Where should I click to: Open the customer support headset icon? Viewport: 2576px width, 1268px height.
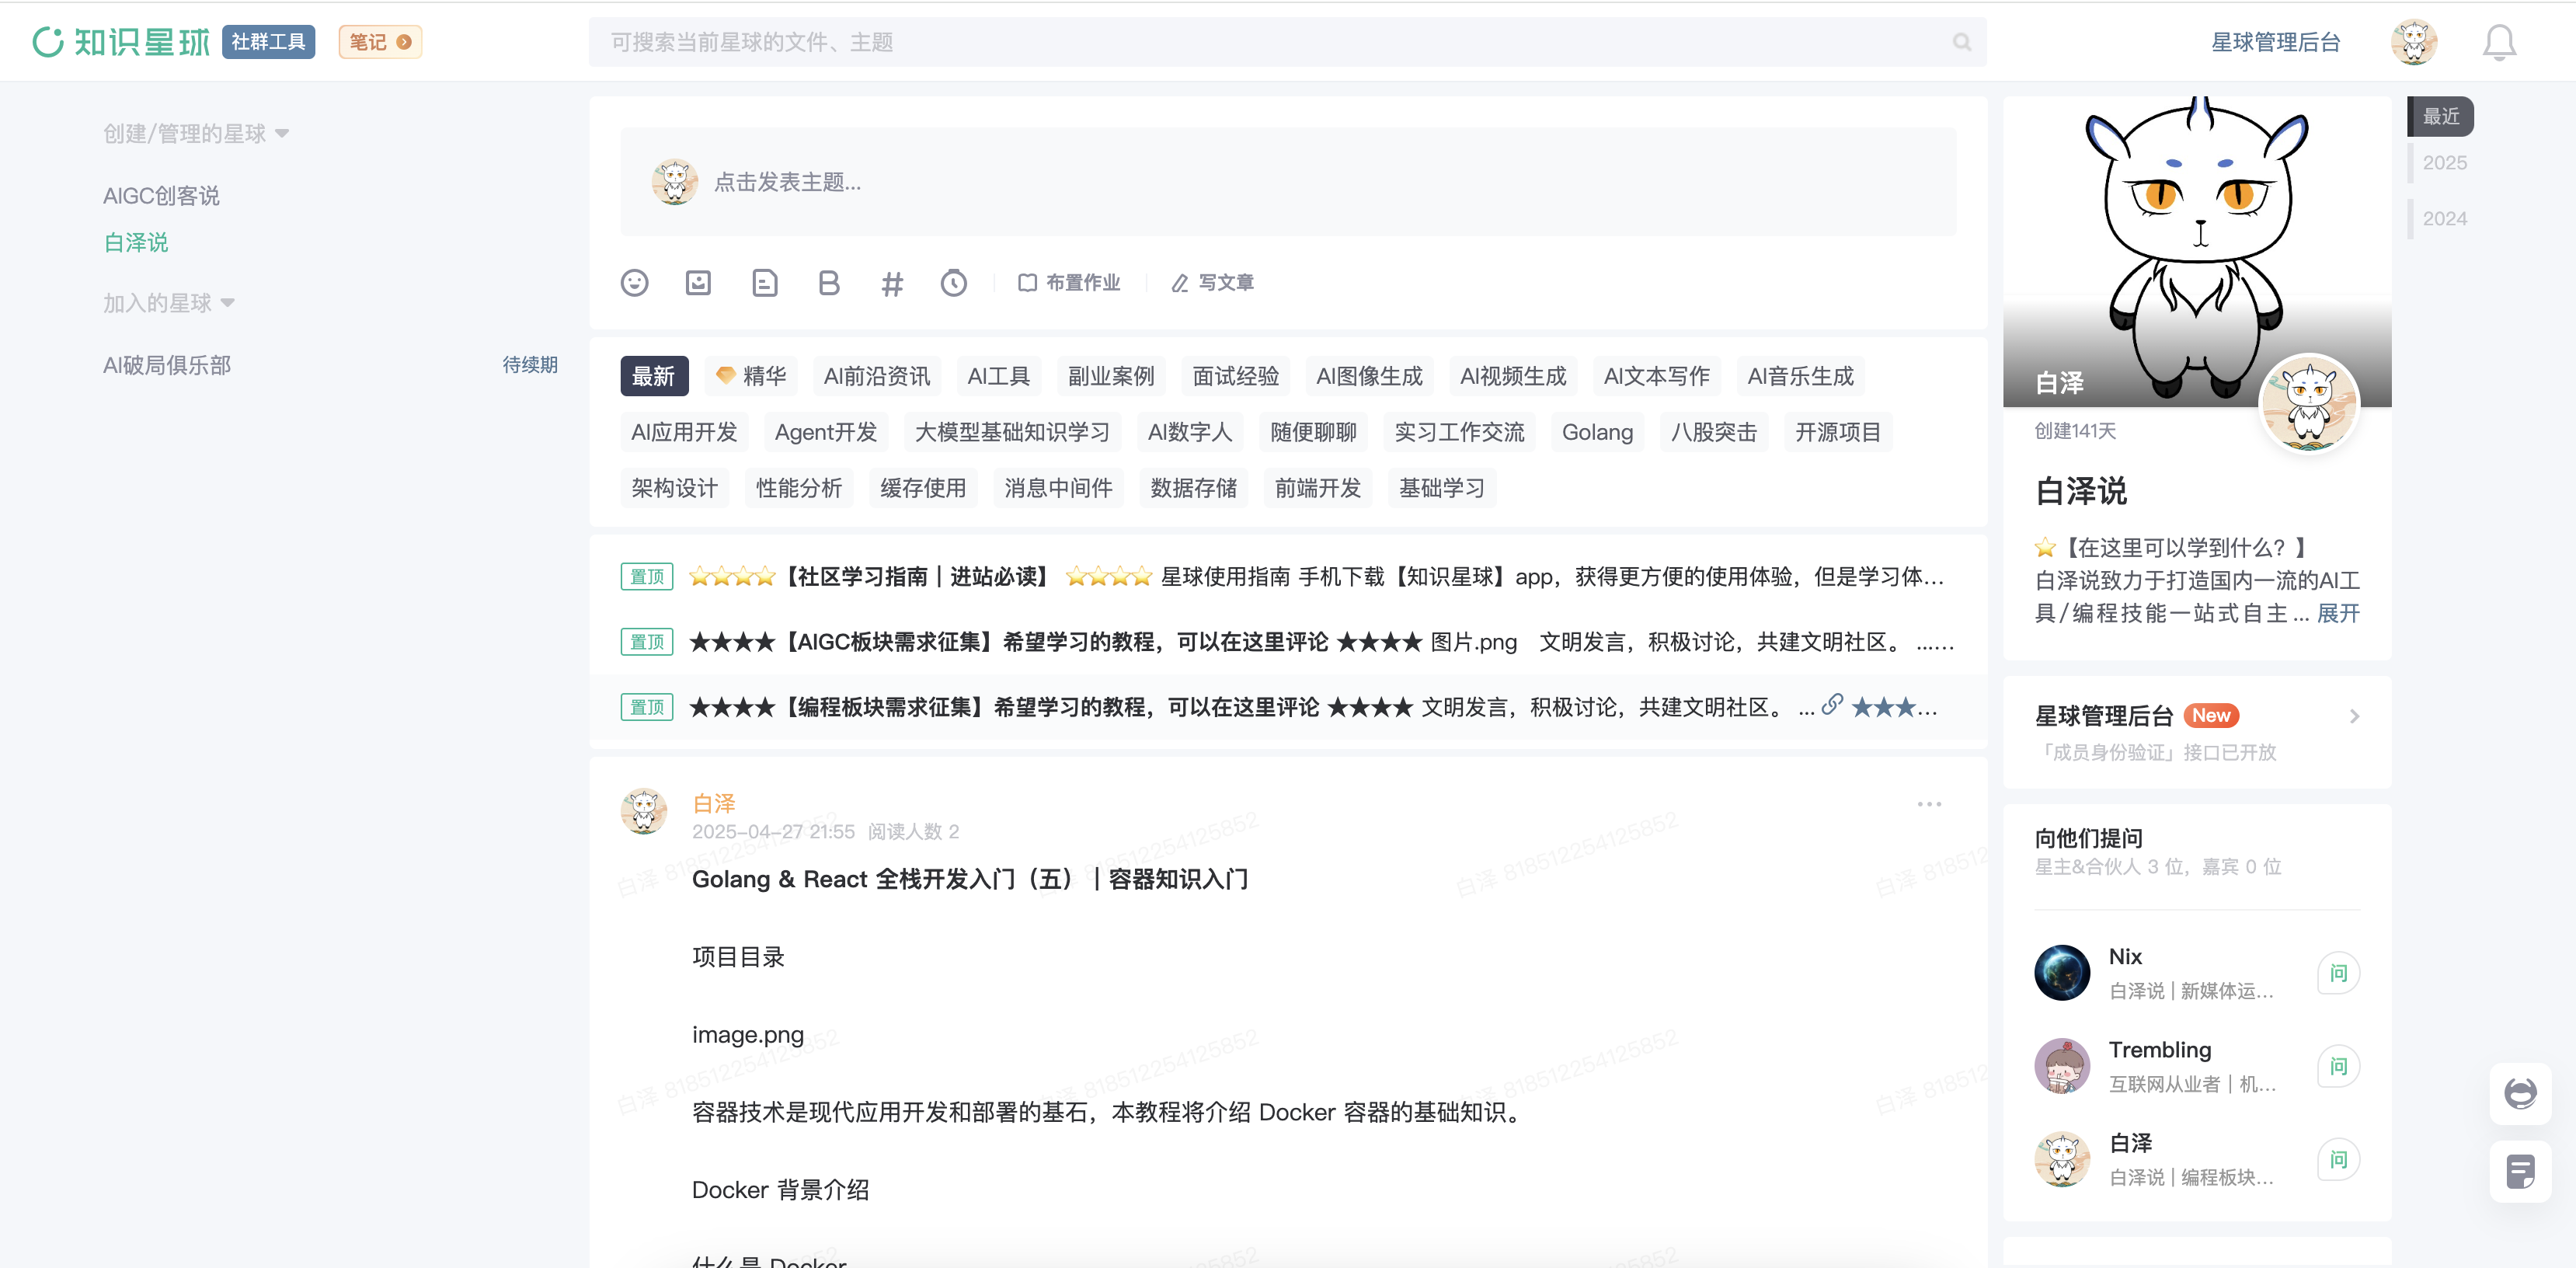(2520, 1093)
